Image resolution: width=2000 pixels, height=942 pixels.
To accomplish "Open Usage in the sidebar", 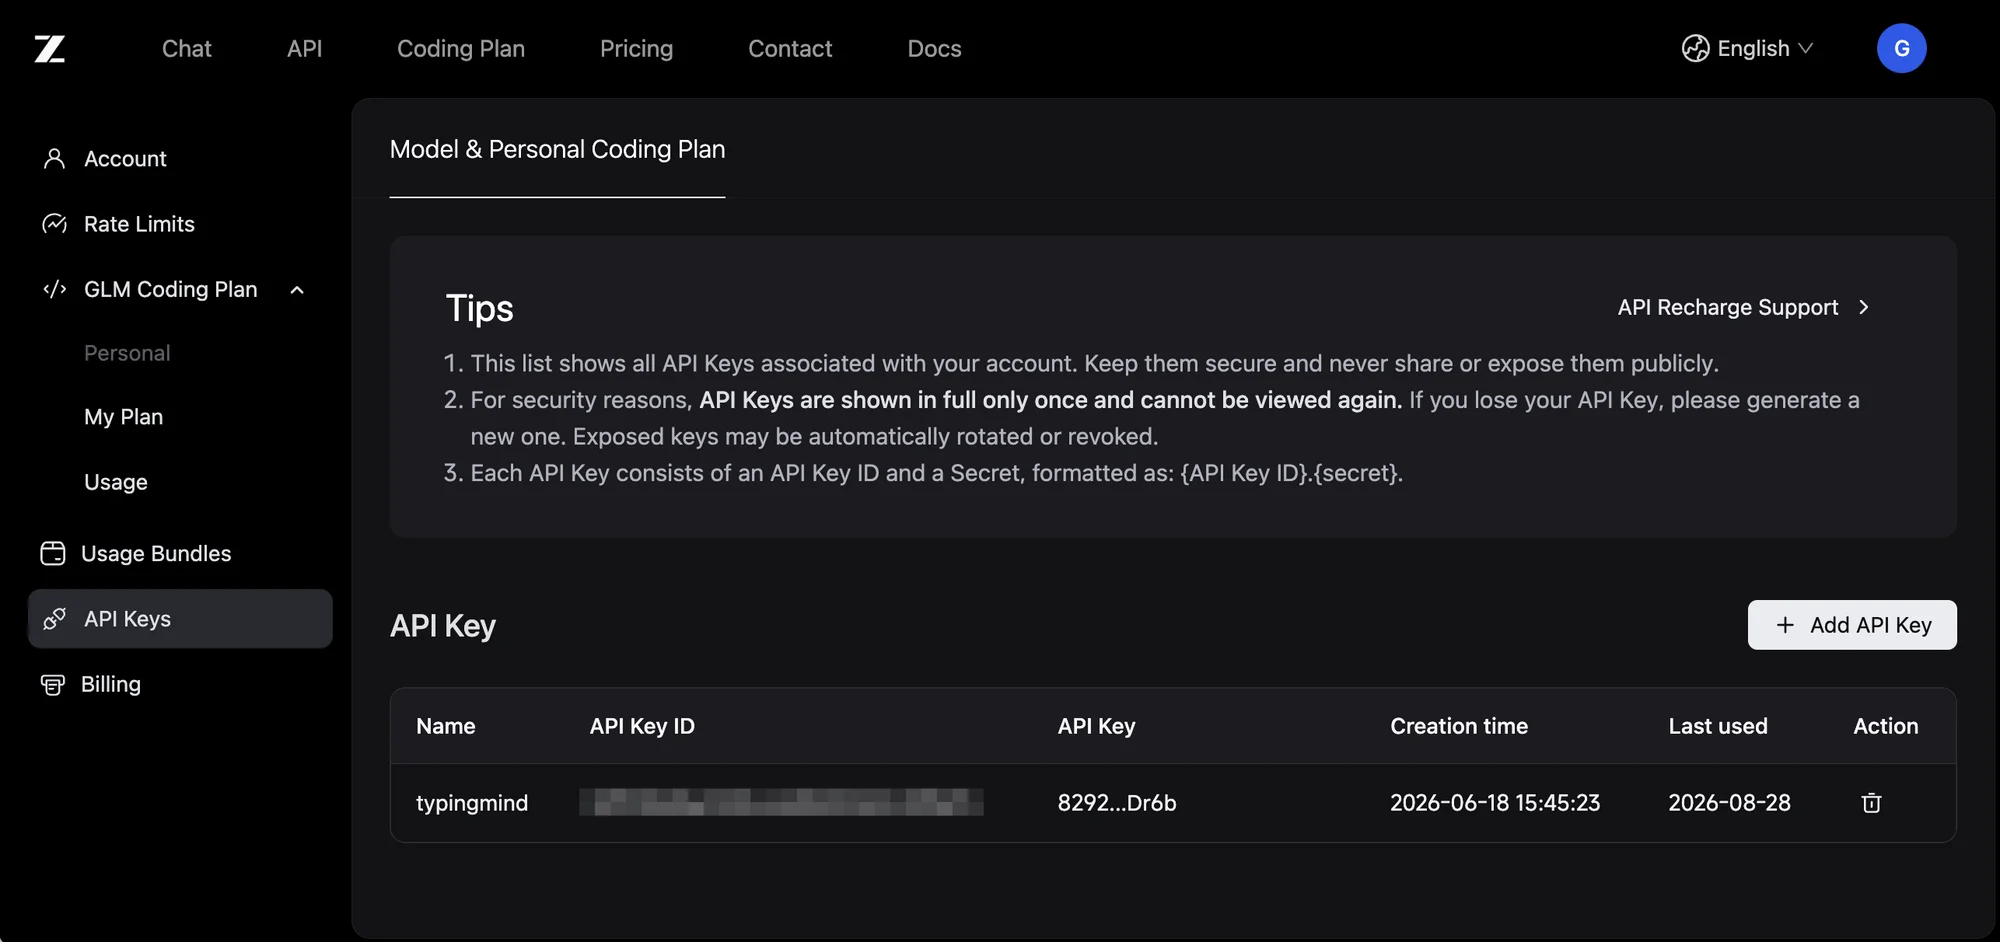I will tap(116, 482).
